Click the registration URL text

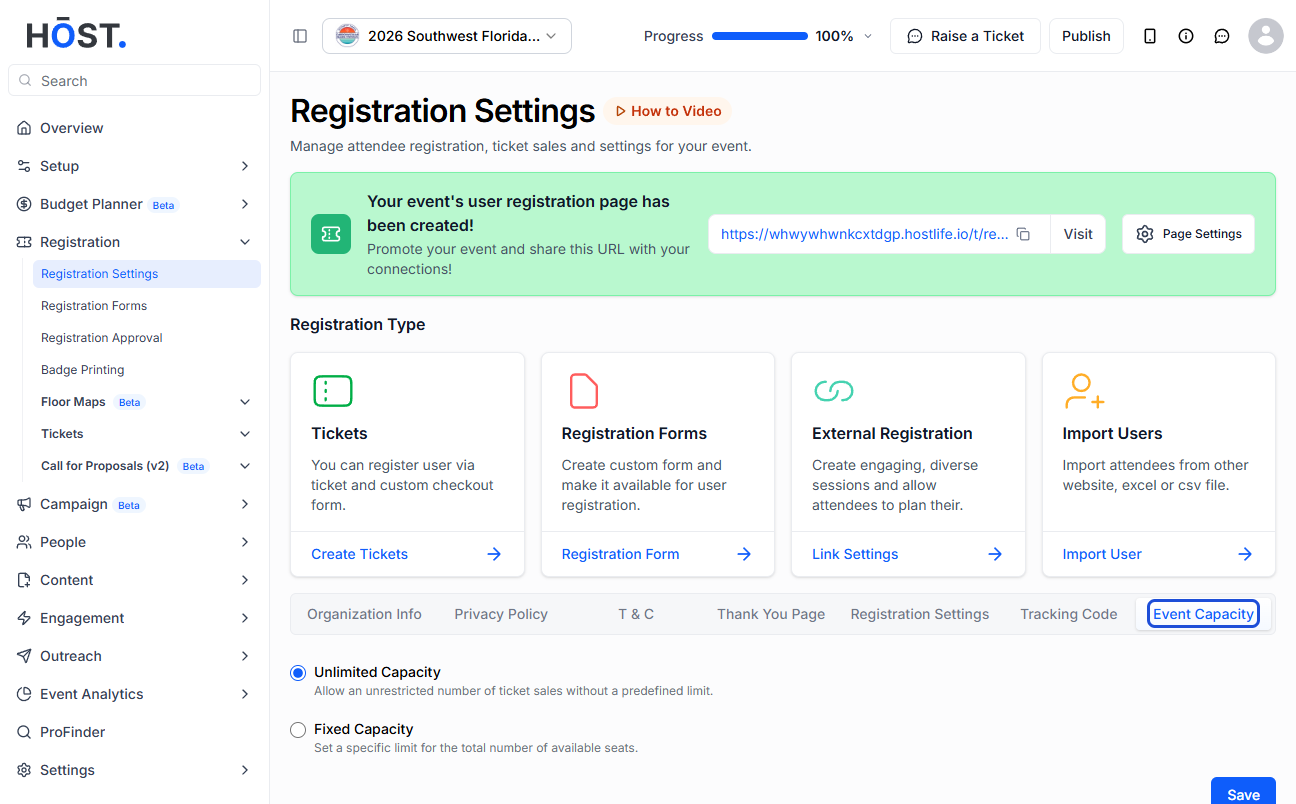click(864, 234)
